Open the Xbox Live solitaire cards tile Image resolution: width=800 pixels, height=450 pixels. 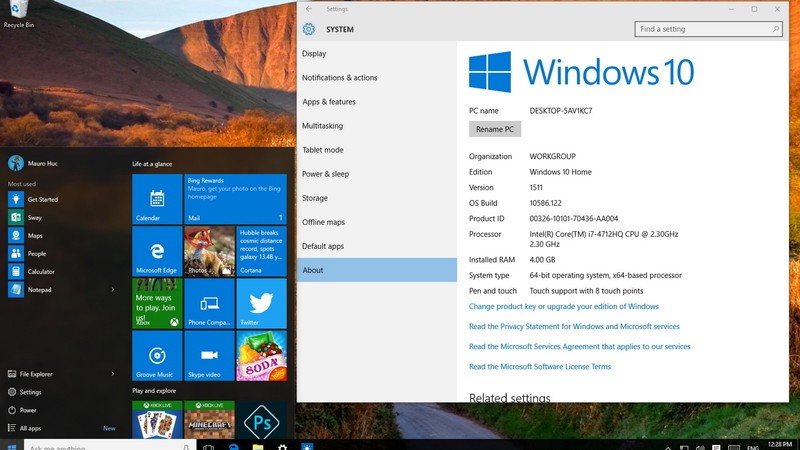[157, 419]
